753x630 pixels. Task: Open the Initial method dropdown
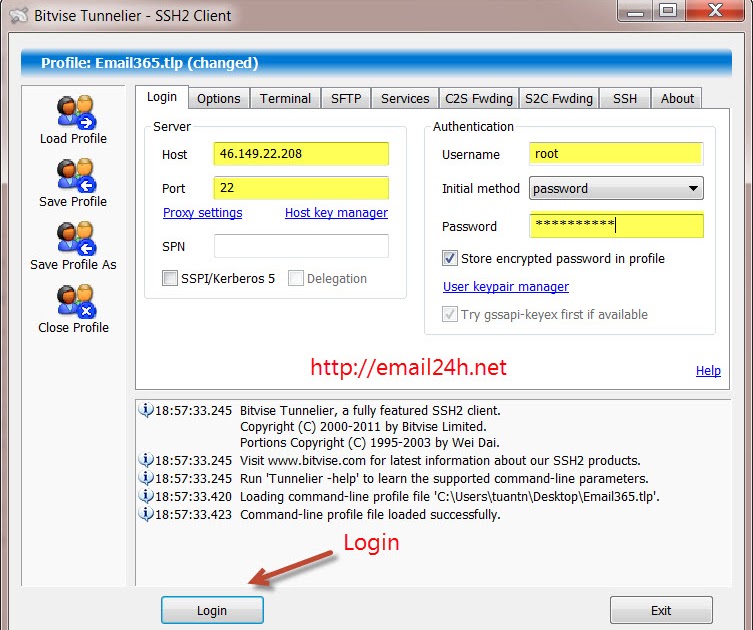(616, 188)
